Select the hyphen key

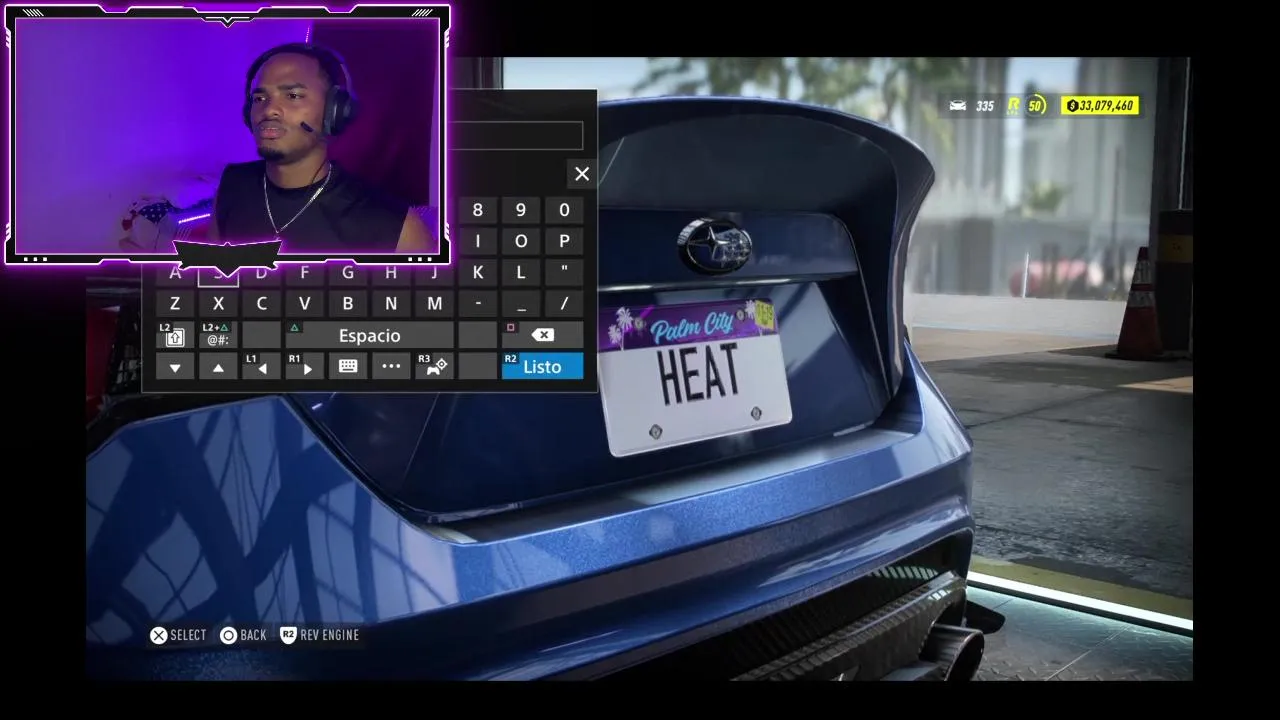click(x=477, y=304)
